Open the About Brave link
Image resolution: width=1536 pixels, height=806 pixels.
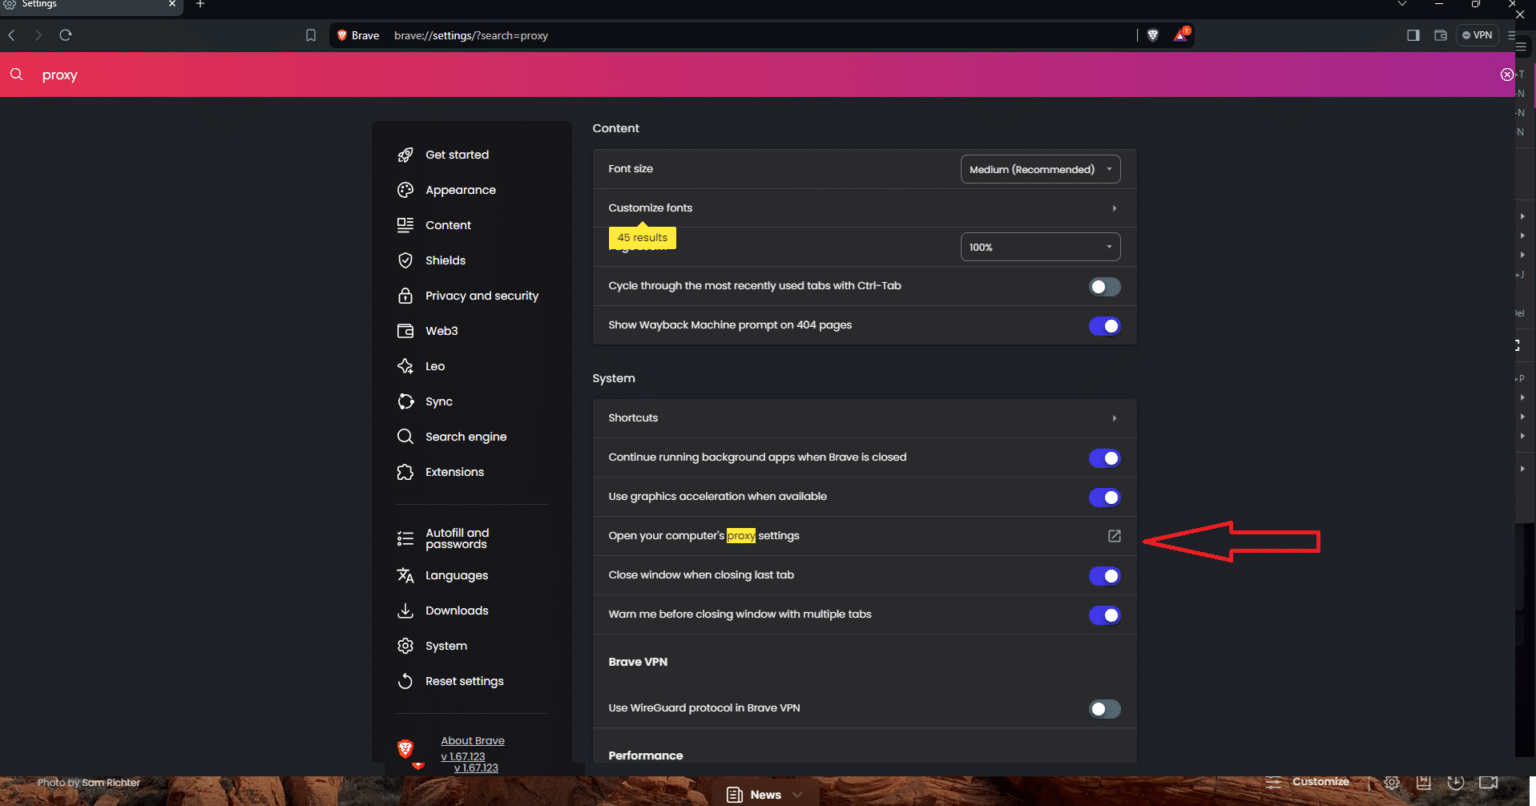coord(472,740)
